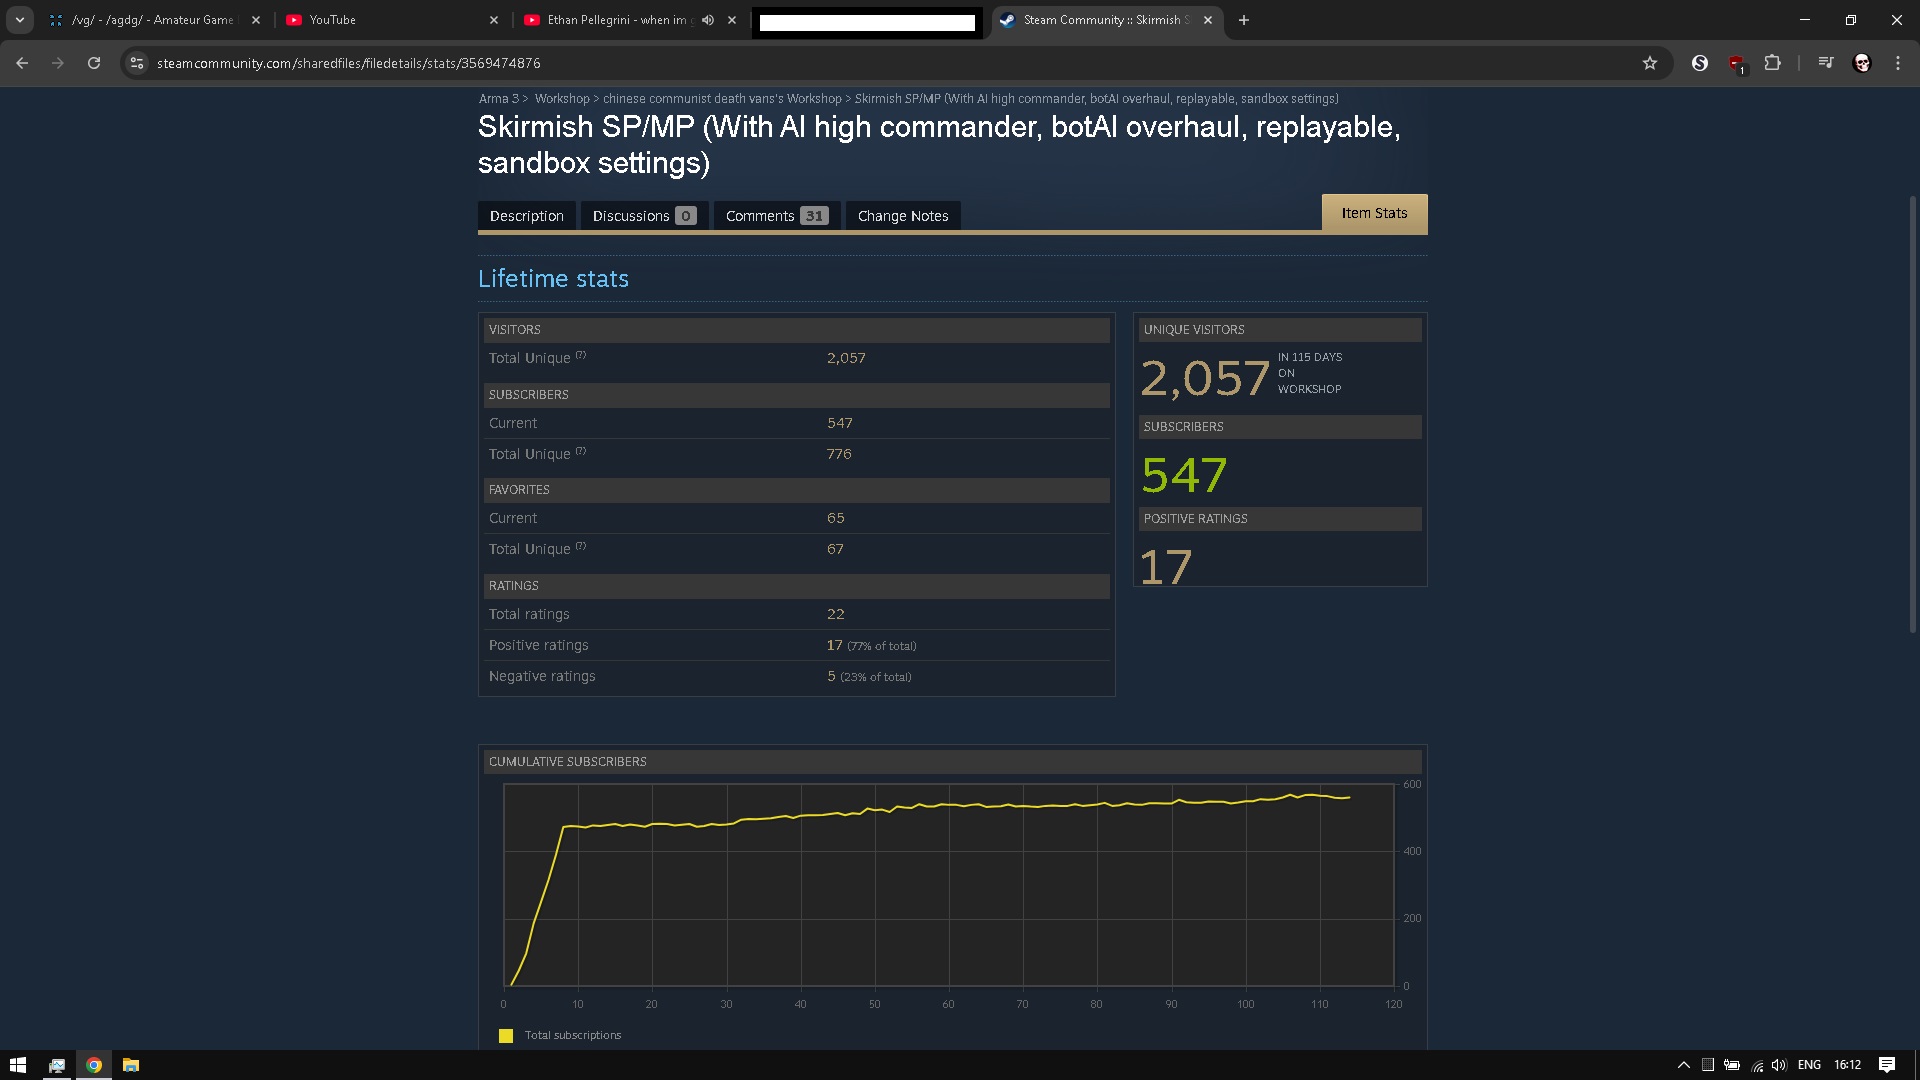This screenshot has width=1920, height=1080.
Task: Mute the Ethan Pellegrini tab audio
Action: click(708, 20)
